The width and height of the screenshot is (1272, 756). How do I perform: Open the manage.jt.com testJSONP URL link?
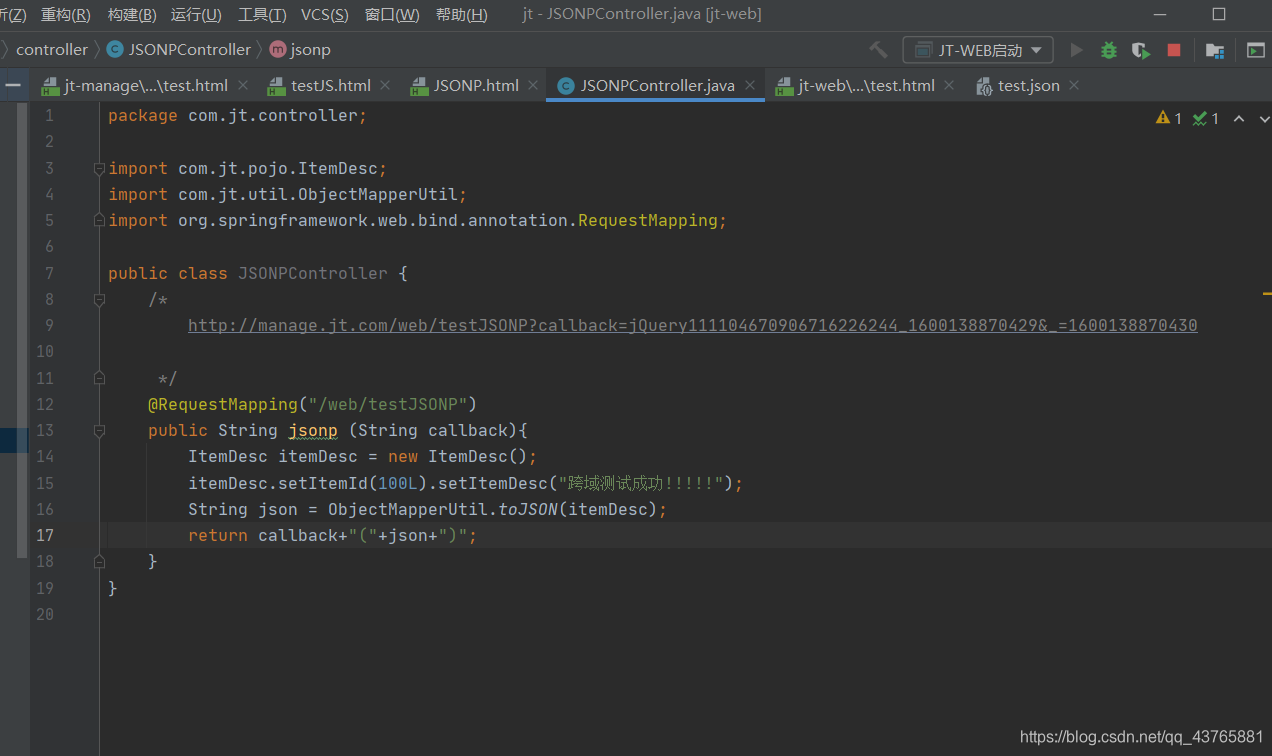(x=692, y=325)
